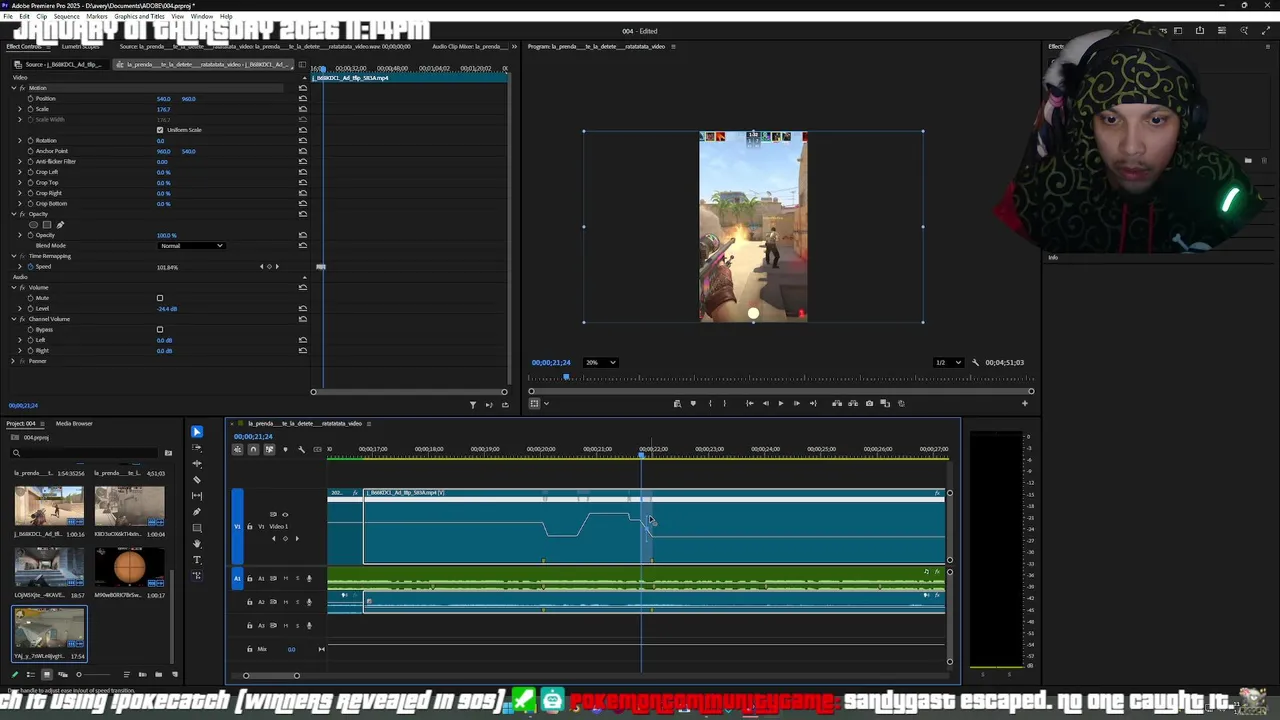Open Program Monitor settings wrench
Viewport: 1280px width, 720px height.
976,363
